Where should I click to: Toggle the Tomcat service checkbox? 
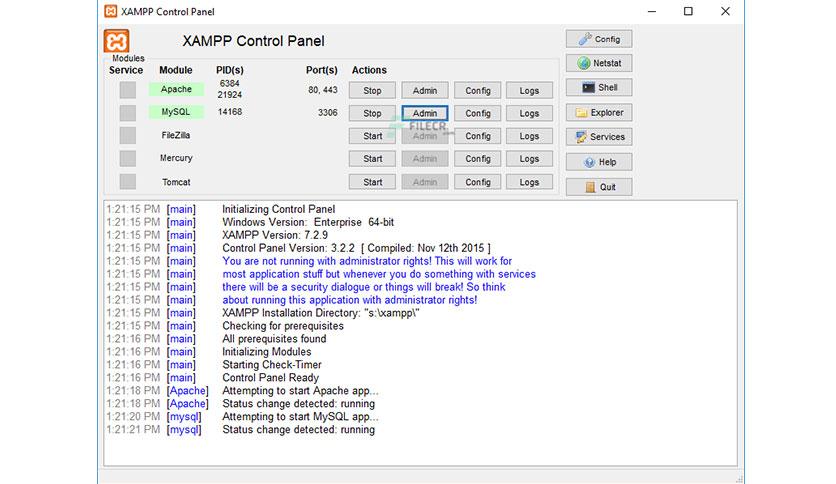pyautogui.click(x=127, y=182)
